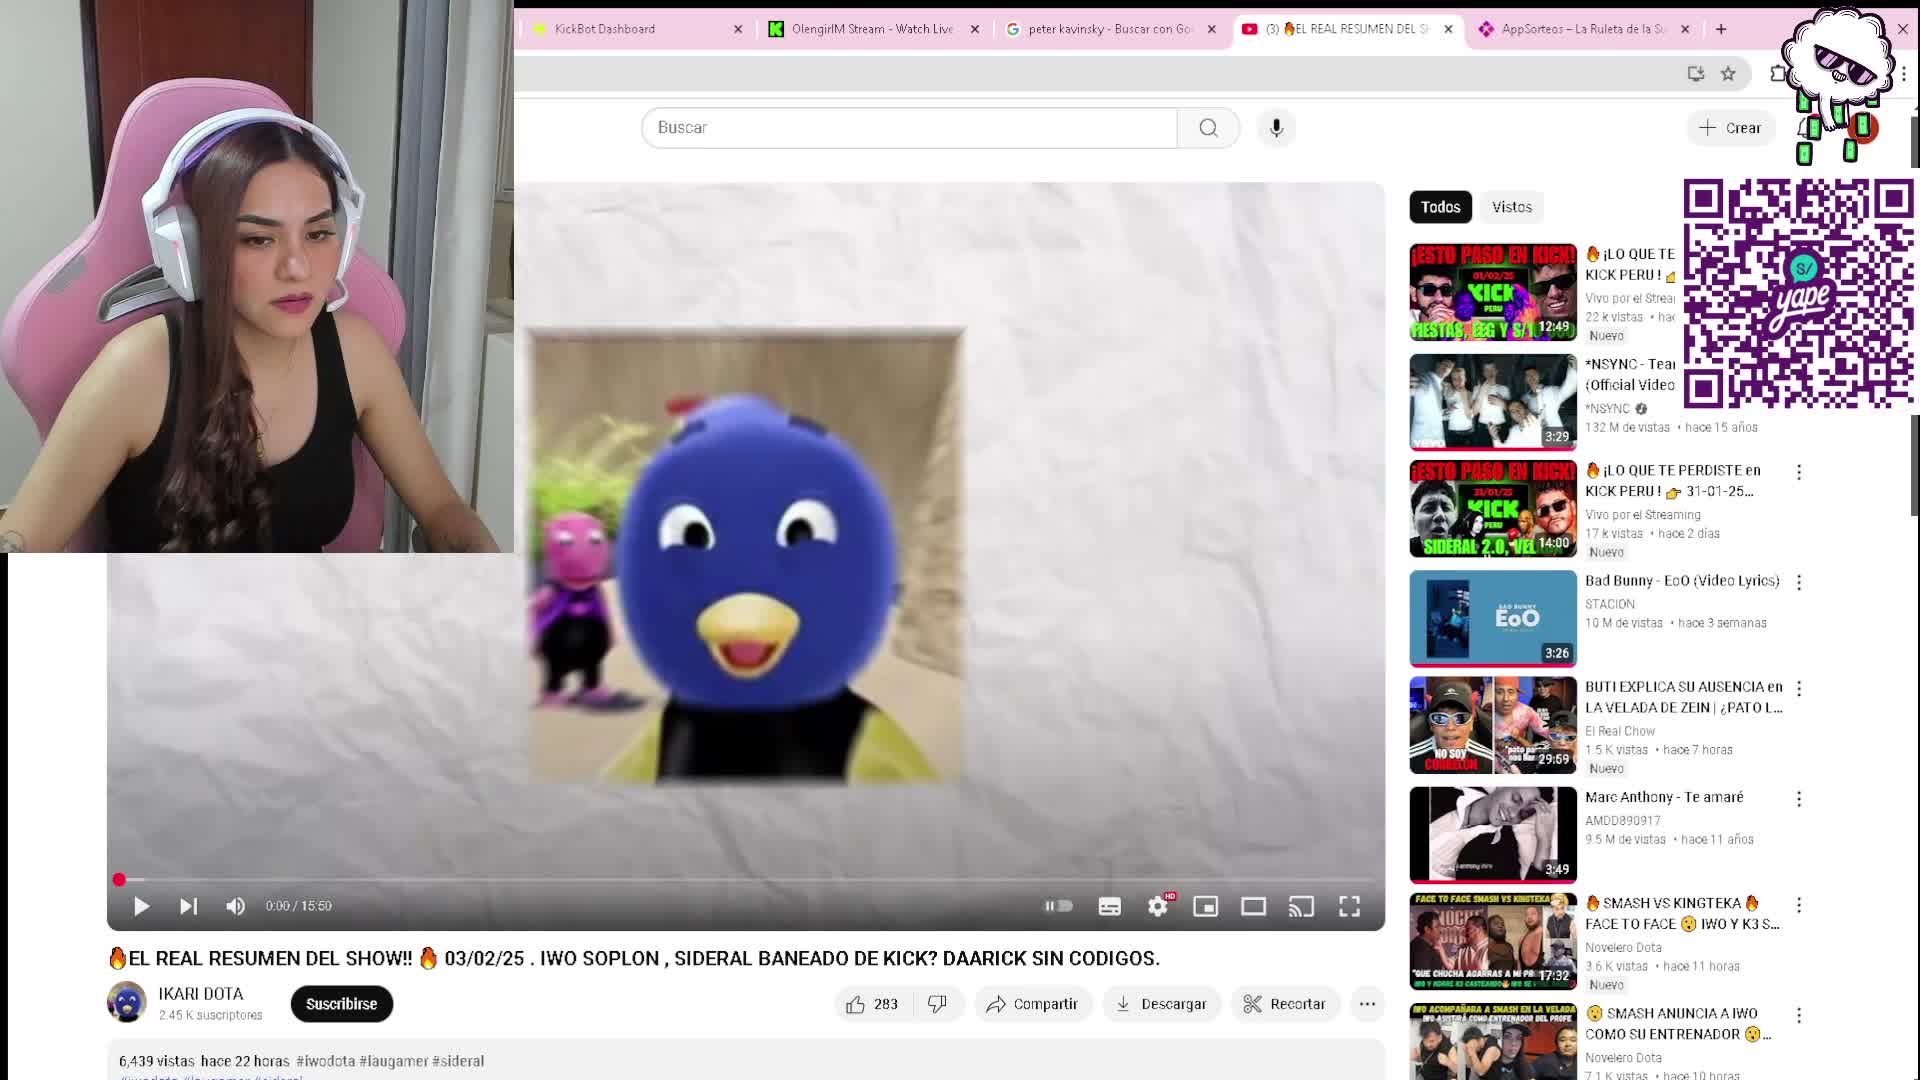1920x1080 pixels.
Task: Cast video to a TV
Action: [x=1301, y=906]
